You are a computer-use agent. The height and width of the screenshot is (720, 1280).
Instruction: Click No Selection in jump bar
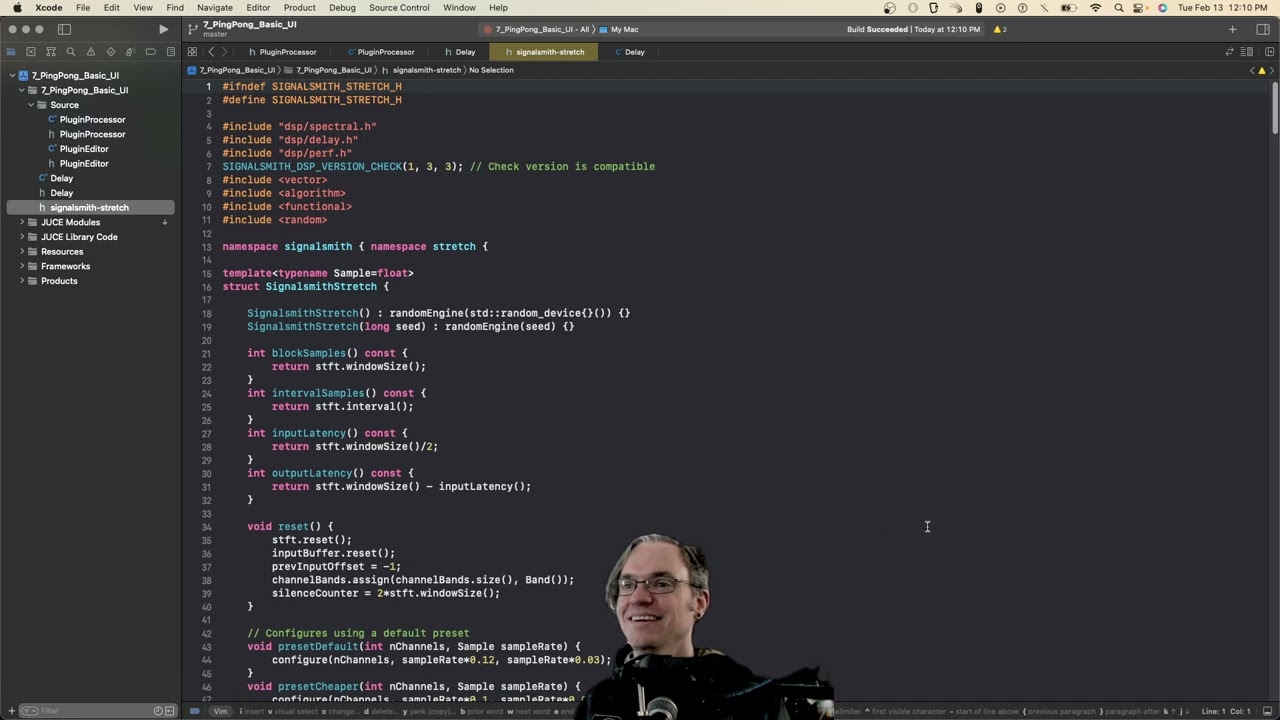click(491, 70)
